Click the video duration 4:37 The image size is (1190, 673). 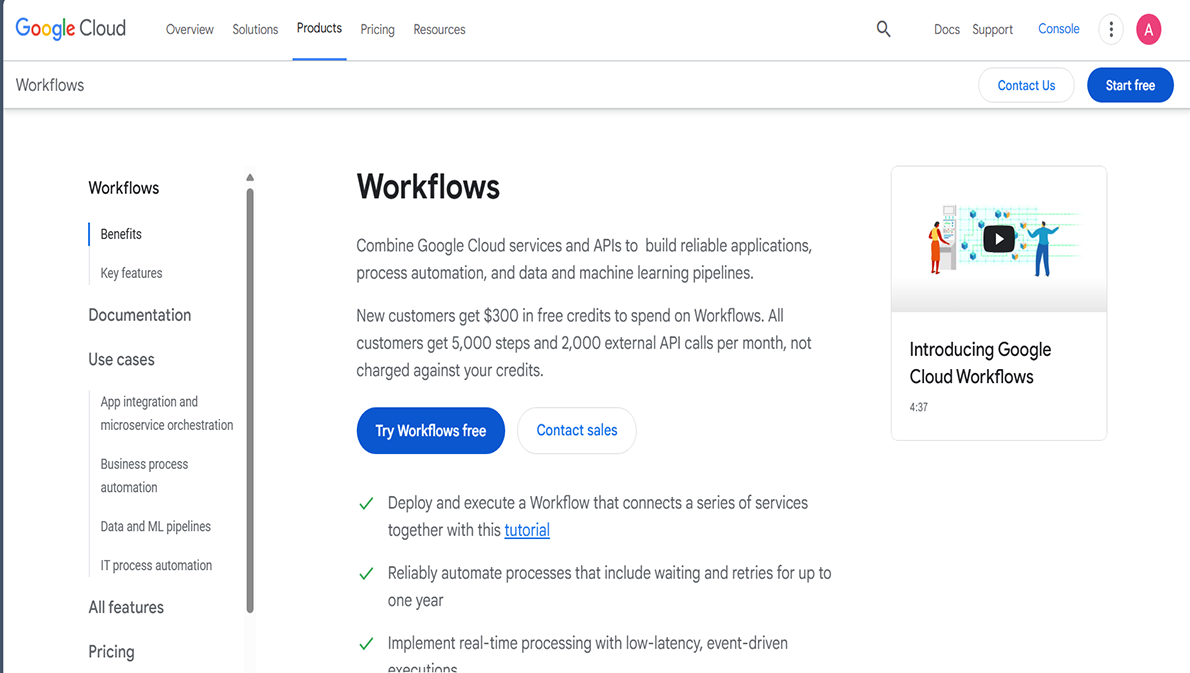(x=918, y=407)
